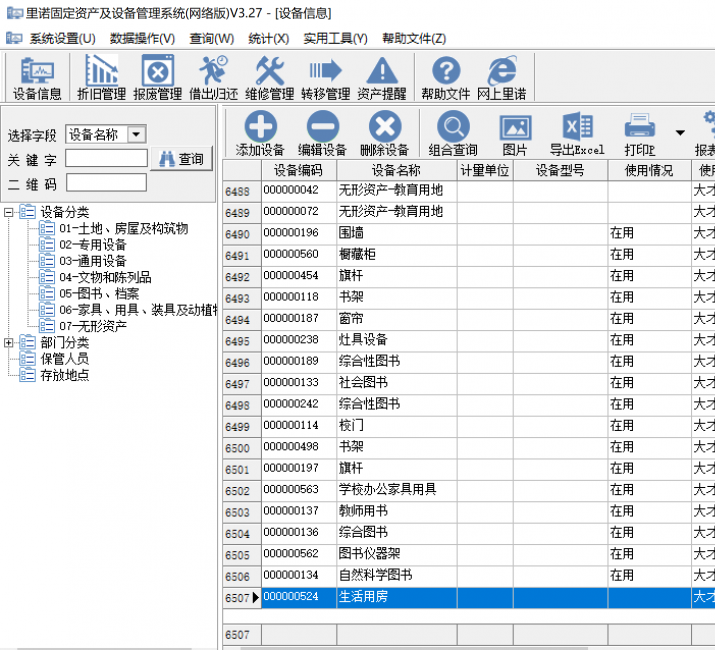Open the 维修管理 maintenance tools icon
715x650 pixels.
269,78
